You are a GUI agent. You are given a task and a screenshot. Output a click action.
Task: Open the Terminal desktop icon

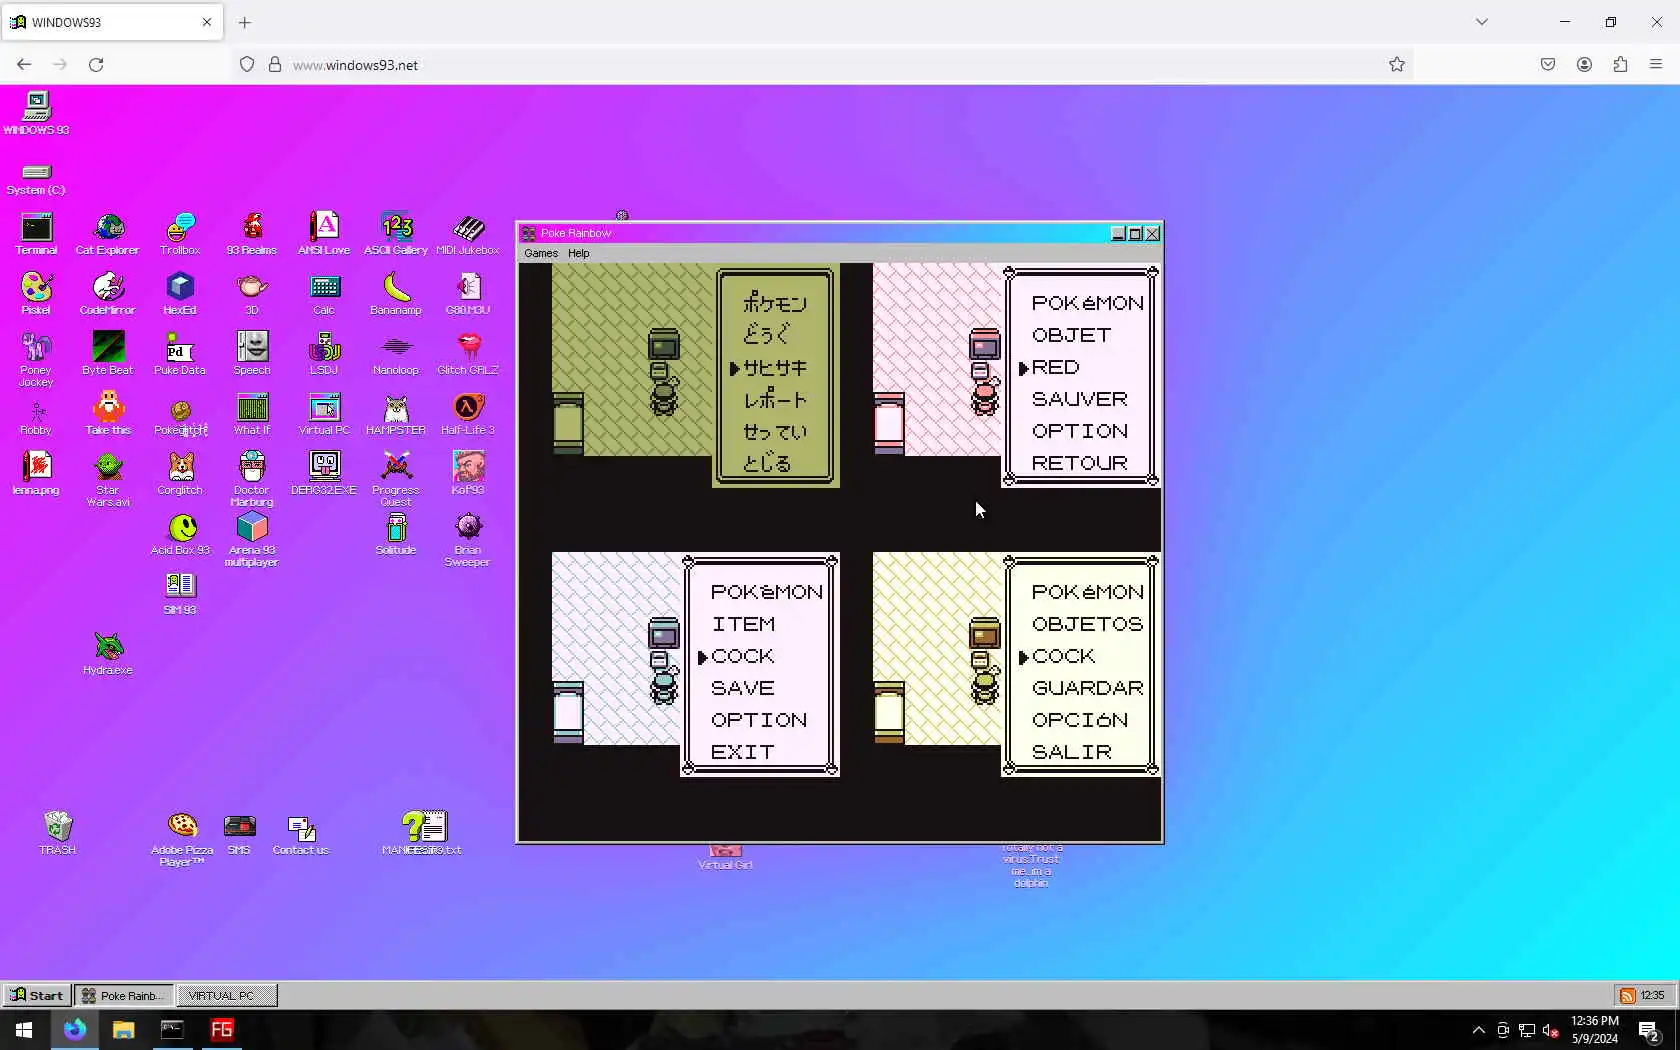pos(36,234)
